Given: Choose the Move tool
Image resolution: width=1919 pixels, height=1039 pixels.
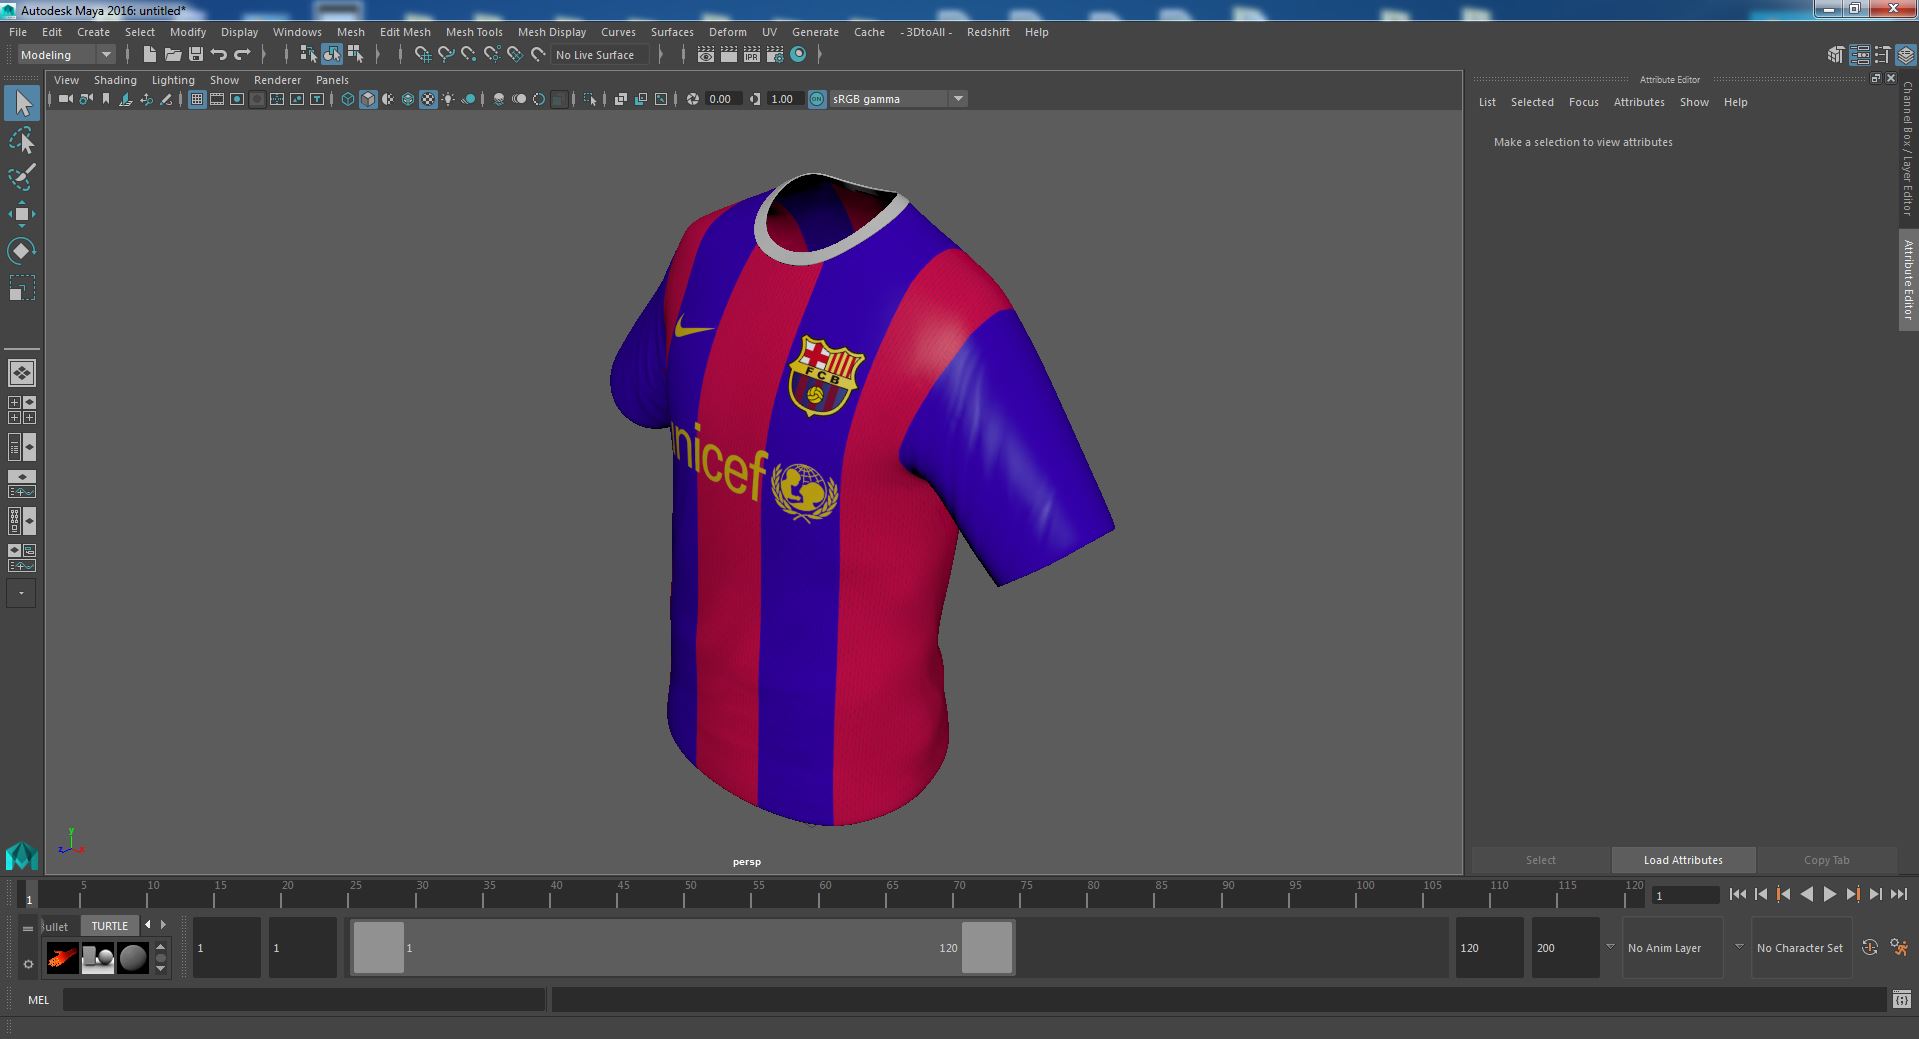Looking at the screenshot, I should coord(22,214).
